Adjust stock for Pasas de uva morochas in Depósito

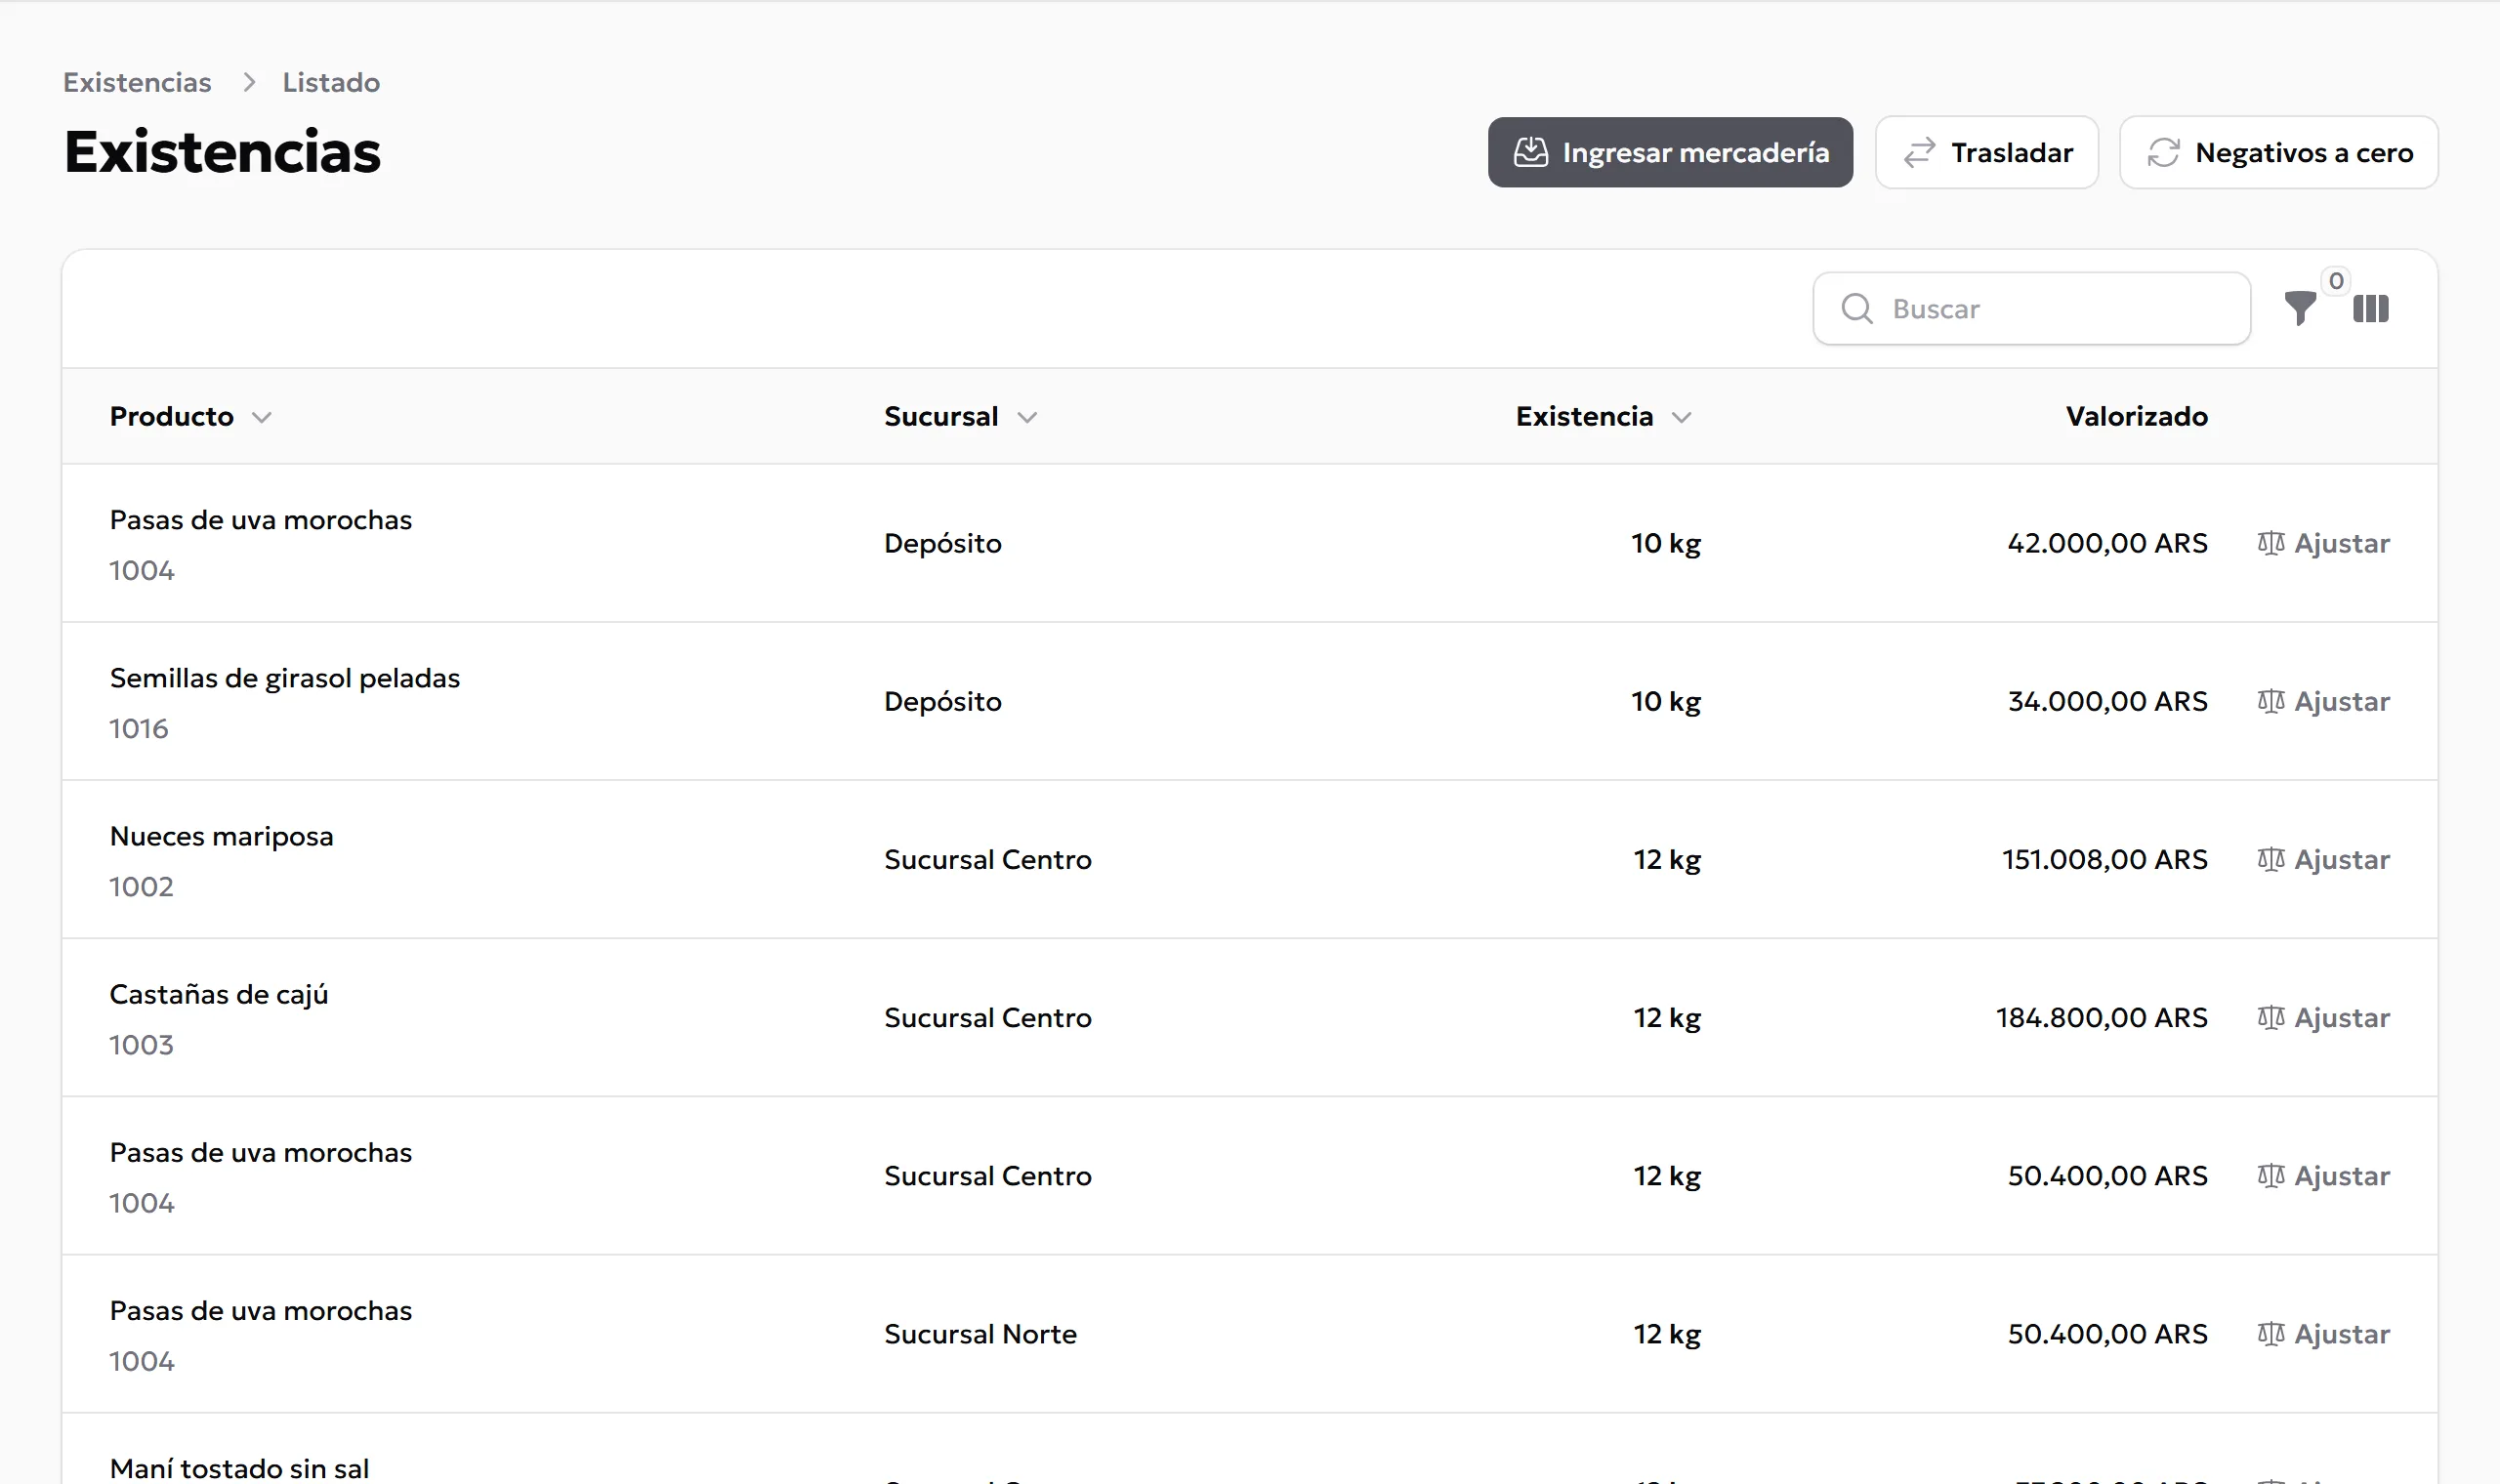[x=2323, y=543]
